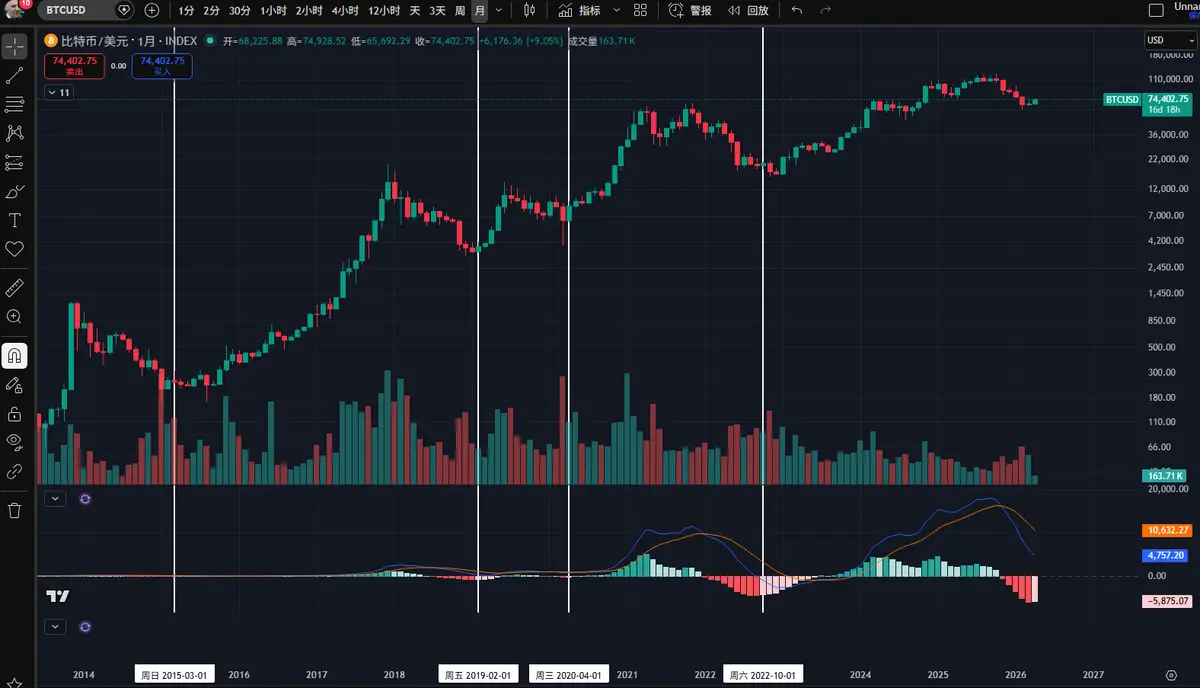Click the 2020-04-01 date label on the time axis
Image resolution: width=1200 pixels, height=688 pixels.
[568, 675]
